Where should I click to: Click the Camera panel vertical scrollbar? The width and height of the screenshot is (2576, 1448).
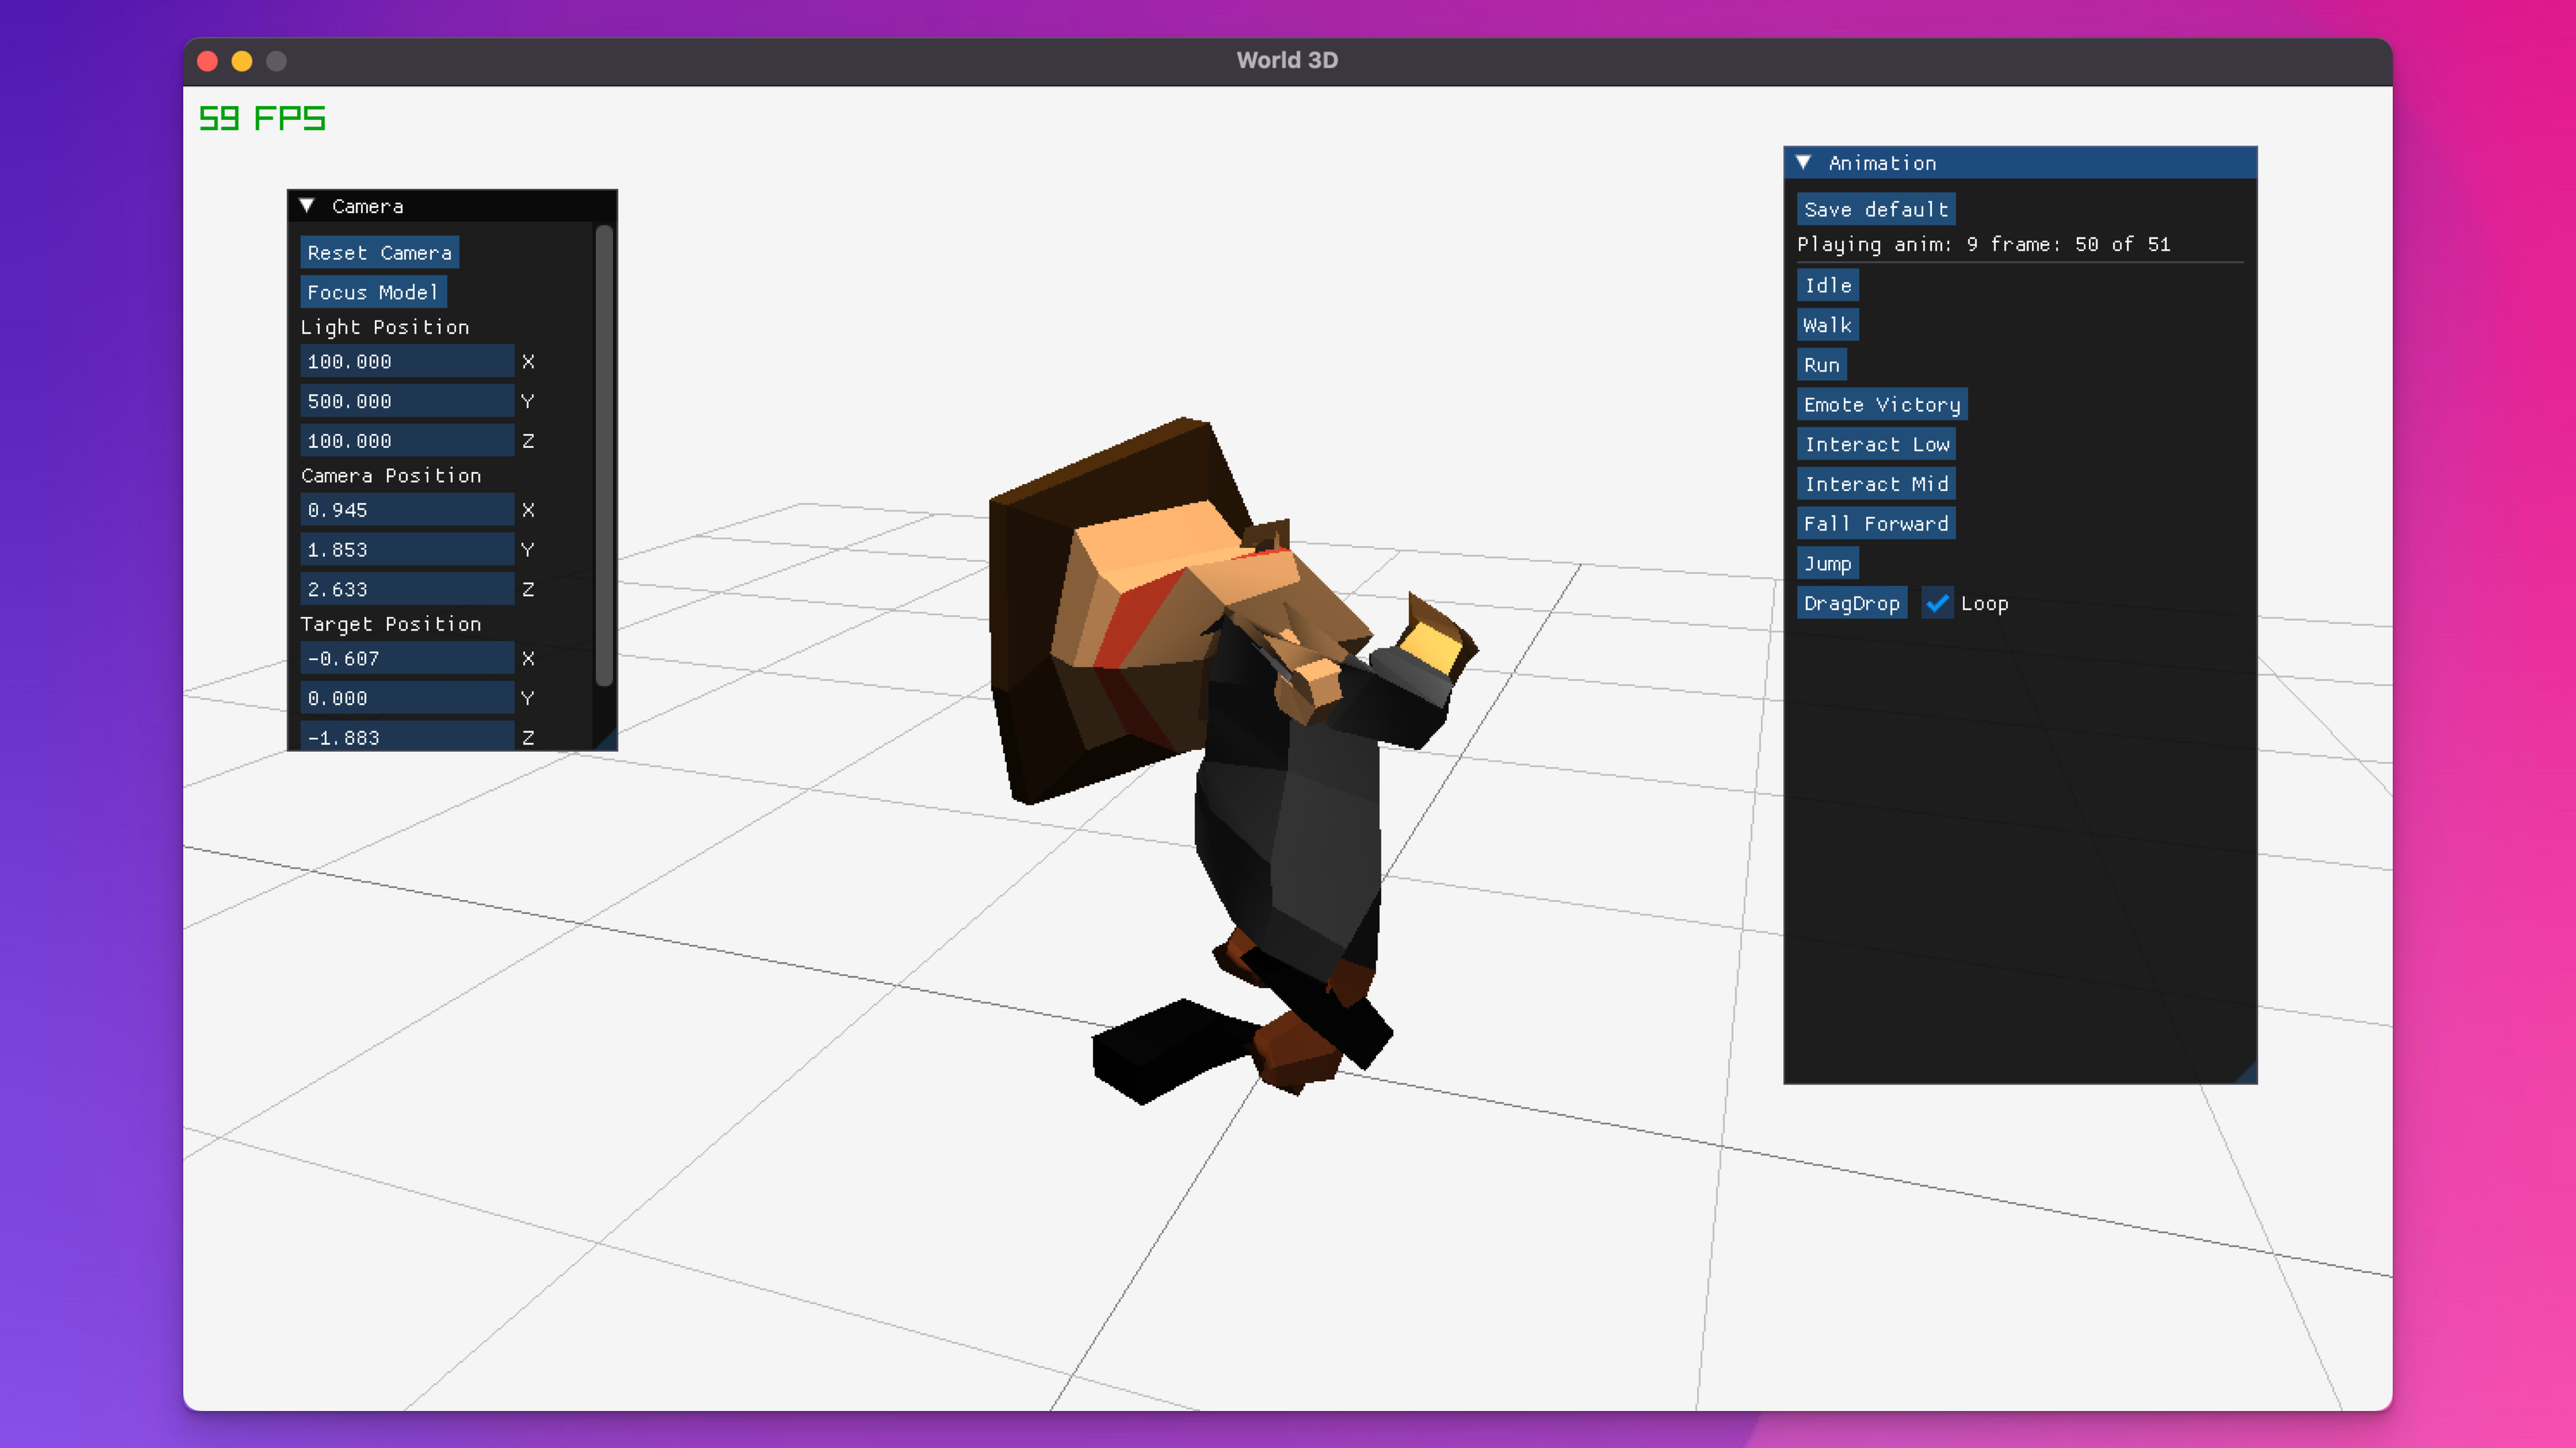pos(604,455)
